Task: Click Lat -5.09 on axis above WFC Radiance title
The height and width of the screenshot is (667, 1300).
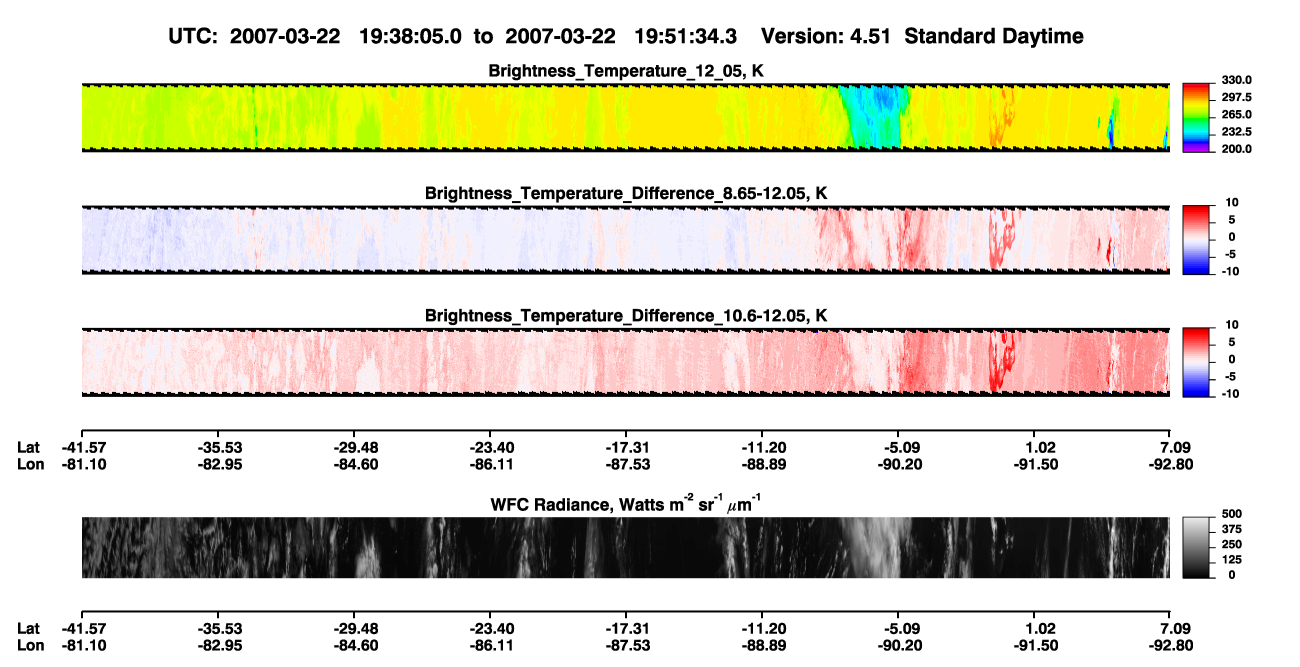Action: [x=898, y=447]
